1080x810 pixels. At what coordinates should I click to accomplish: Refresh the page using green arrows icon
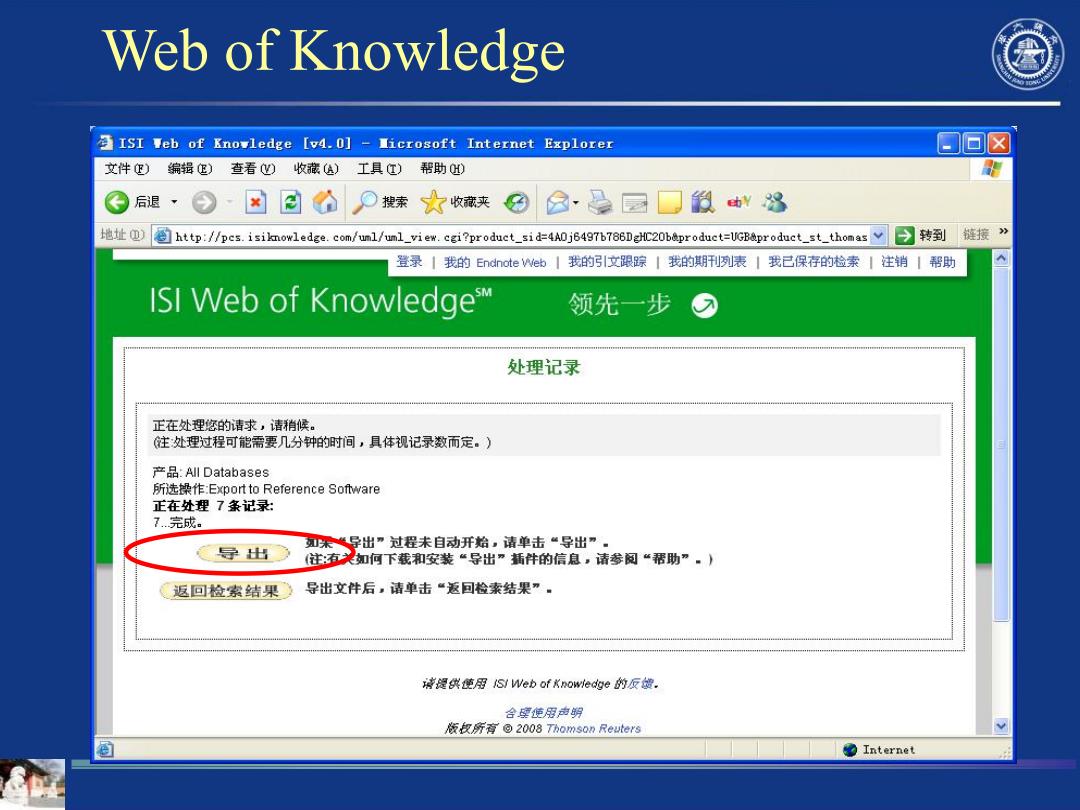coord(291,202)
